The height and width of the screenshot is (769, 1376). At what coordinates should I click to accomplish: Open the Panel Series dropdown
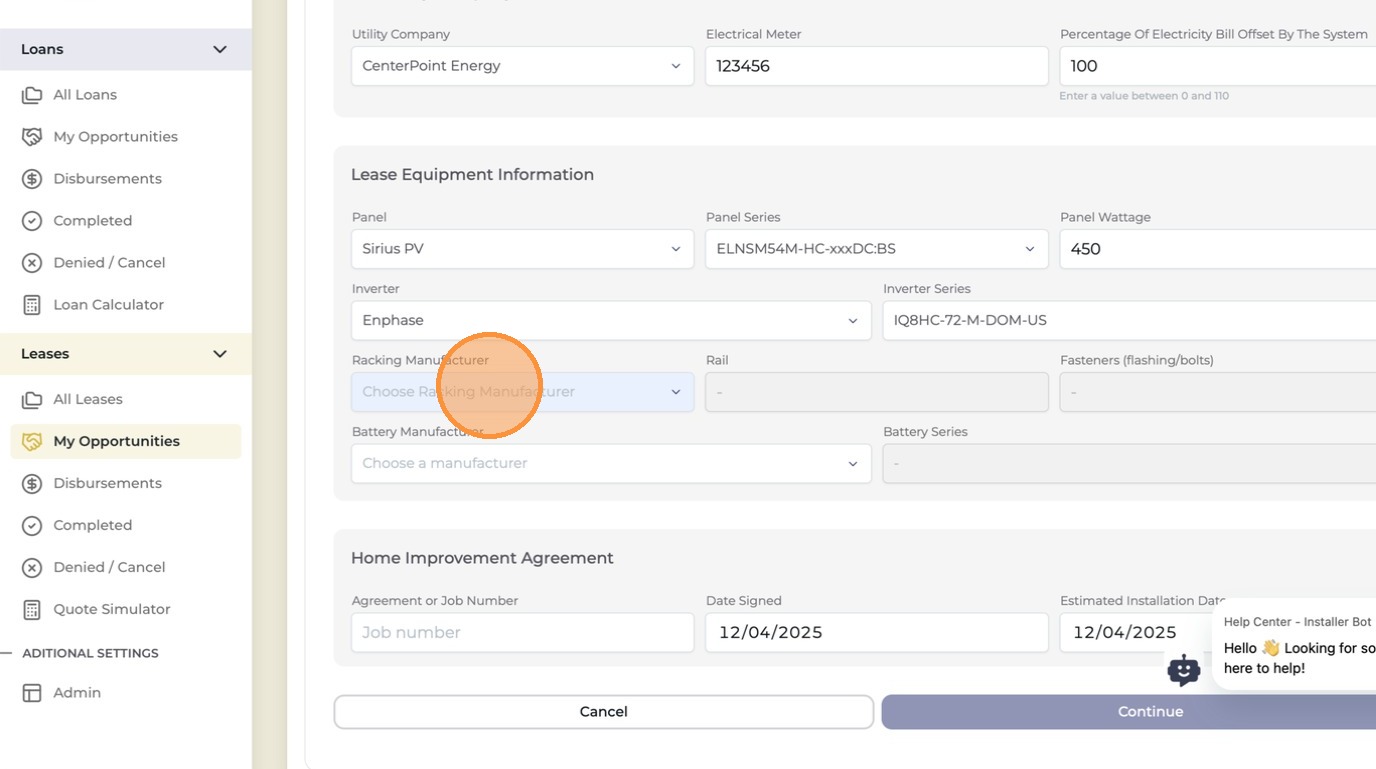pos(876,249)
